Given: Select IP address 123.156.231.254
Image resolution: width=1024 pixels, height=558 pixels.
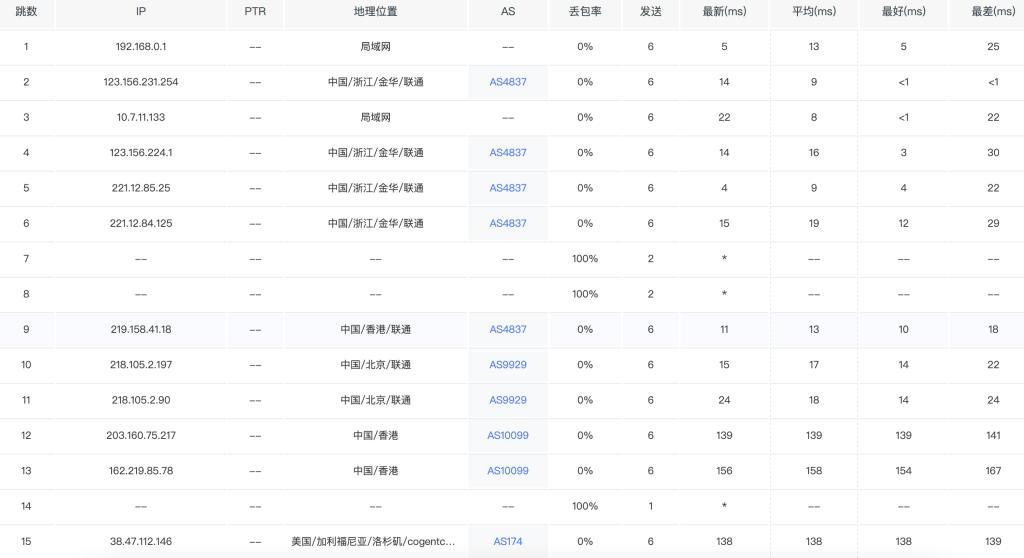Looking at the screenshot, I should point(140,82).
